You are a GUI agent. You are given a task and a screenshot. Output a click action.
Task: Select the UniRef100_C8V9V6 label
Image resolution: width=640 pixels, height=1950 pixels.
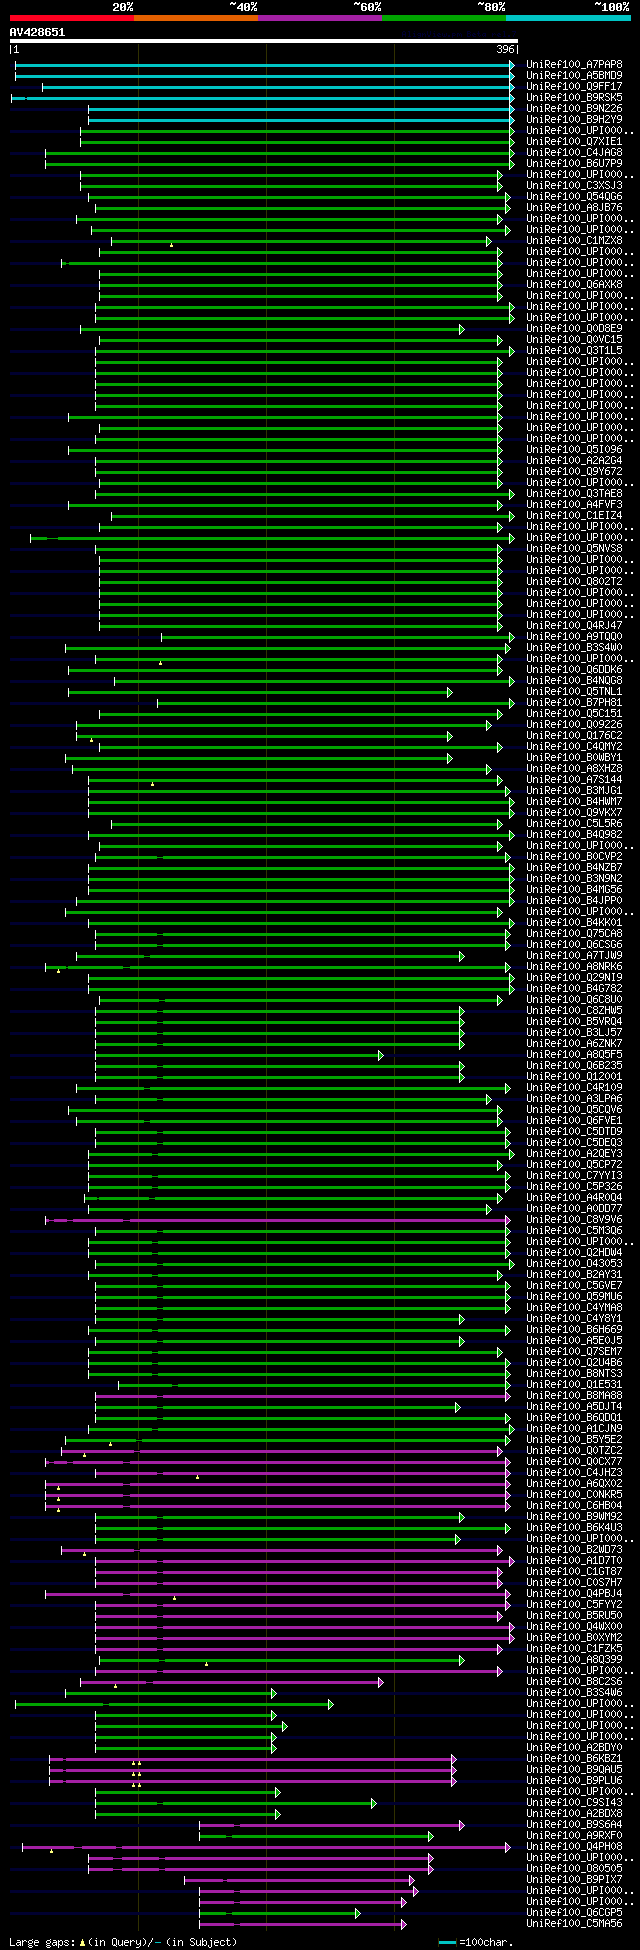pyautogui.click(x=574, y=1220)
